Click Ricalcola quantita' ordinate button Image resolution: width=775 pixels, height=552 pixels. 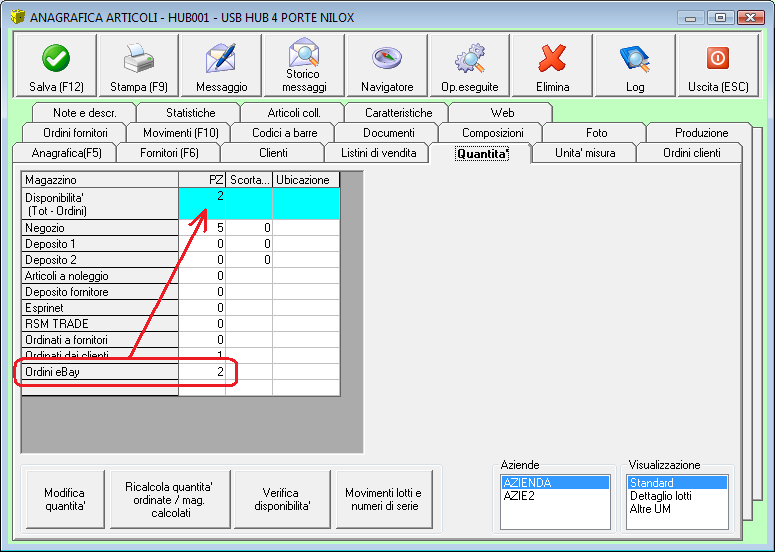click(170, 499)
